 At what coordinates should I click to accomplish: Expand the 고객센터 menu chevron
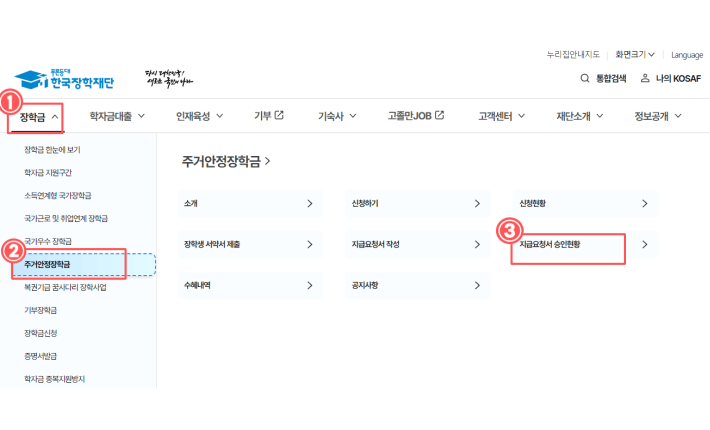click(x=521, y=116)
